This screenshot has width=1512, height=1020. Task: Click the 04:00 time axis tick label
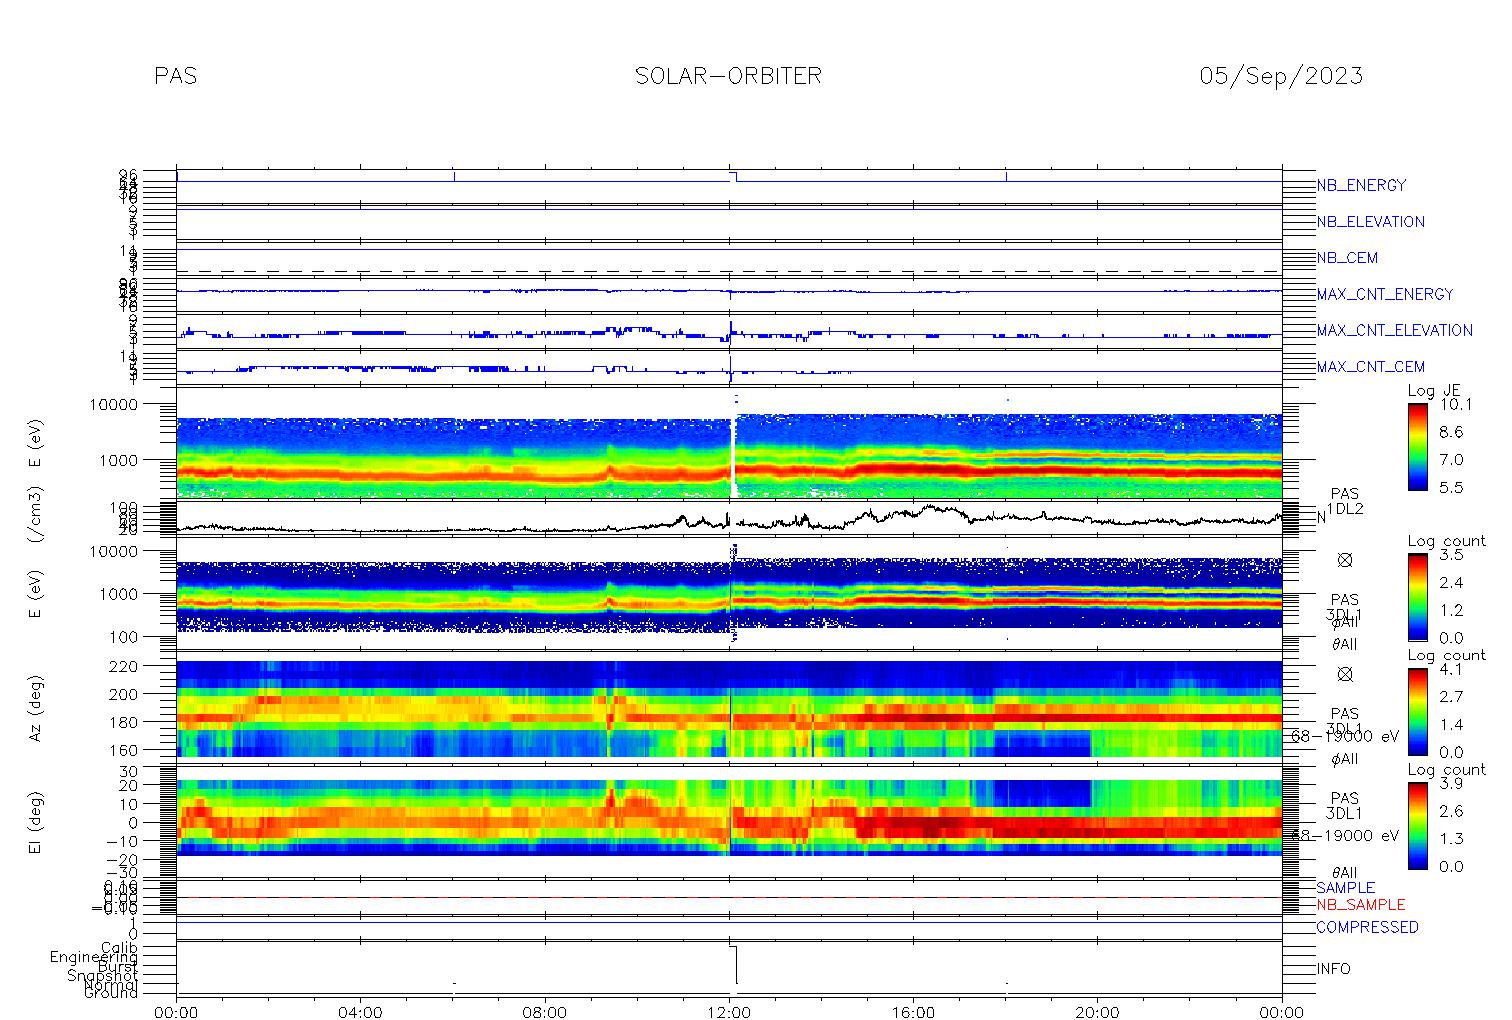click(360, 1012)
